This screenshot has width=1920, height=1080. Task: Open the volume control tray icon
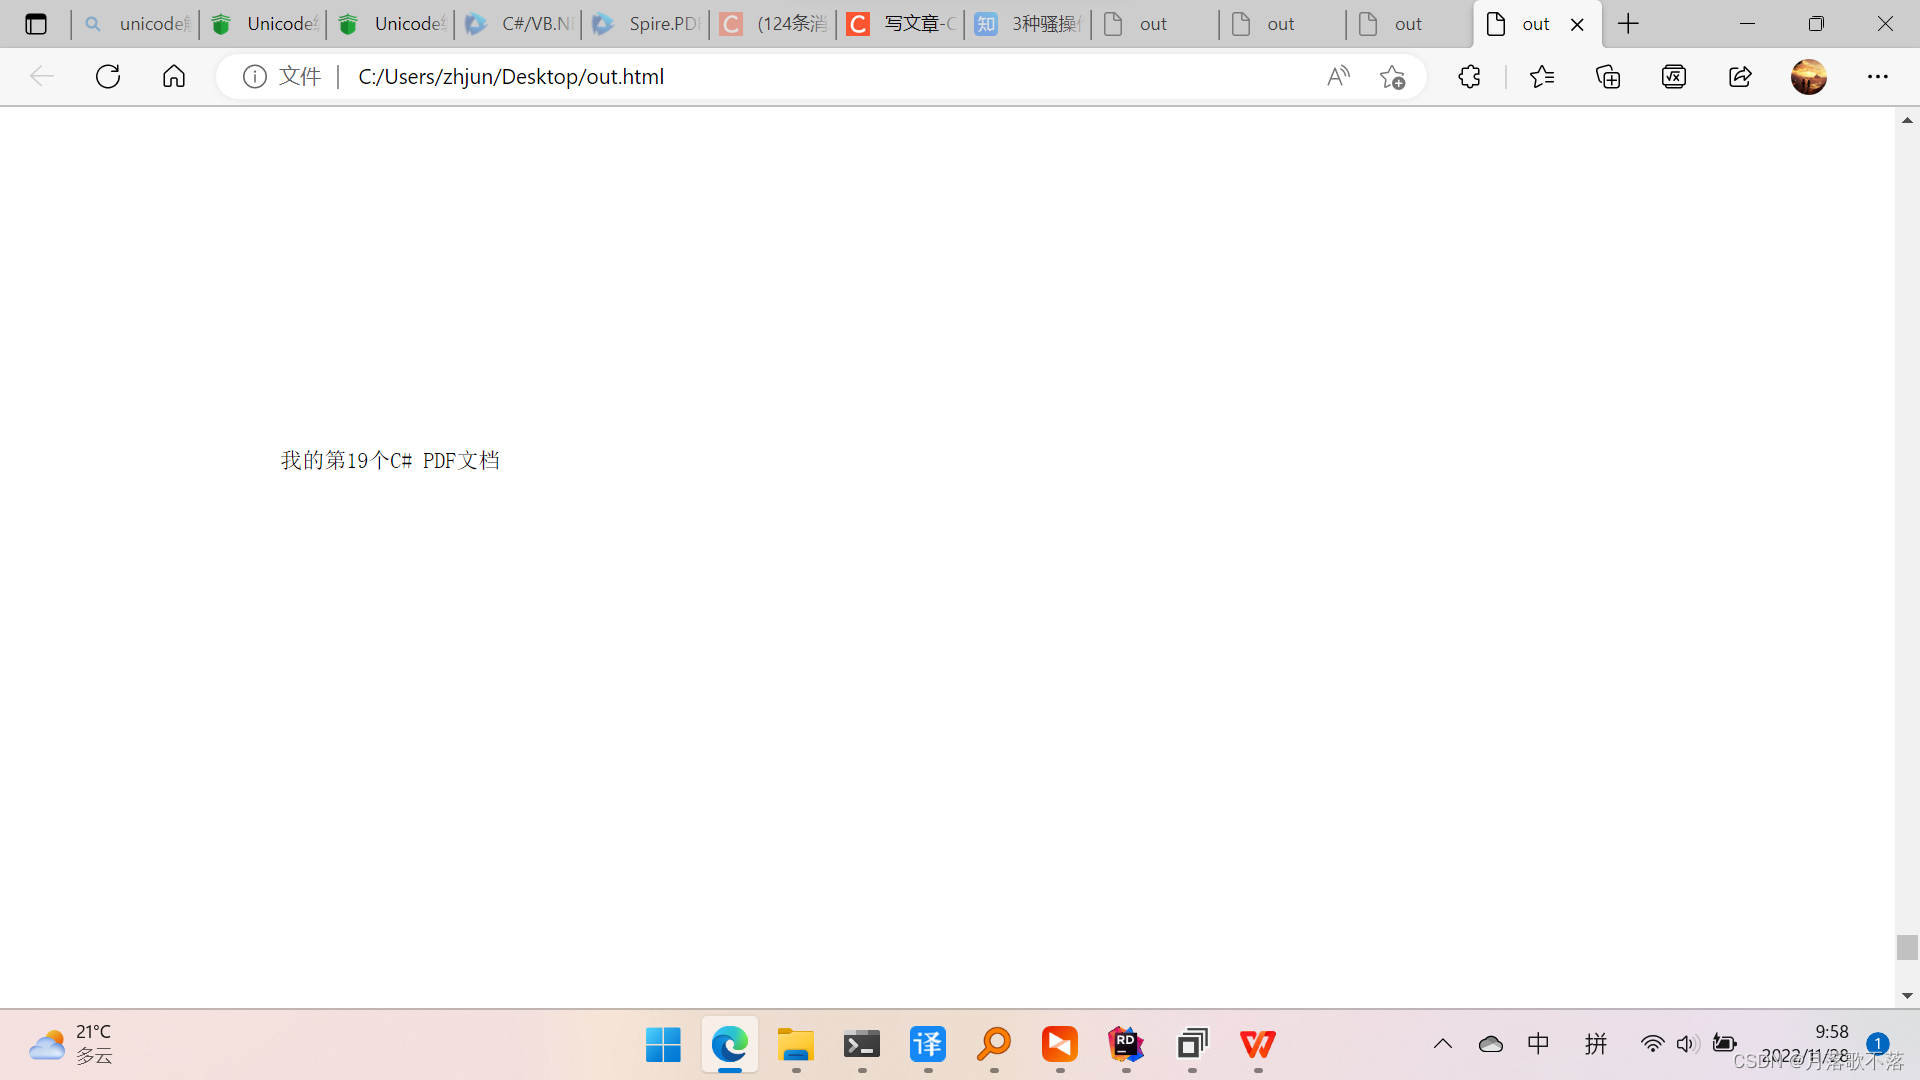coord(1687,1044)
